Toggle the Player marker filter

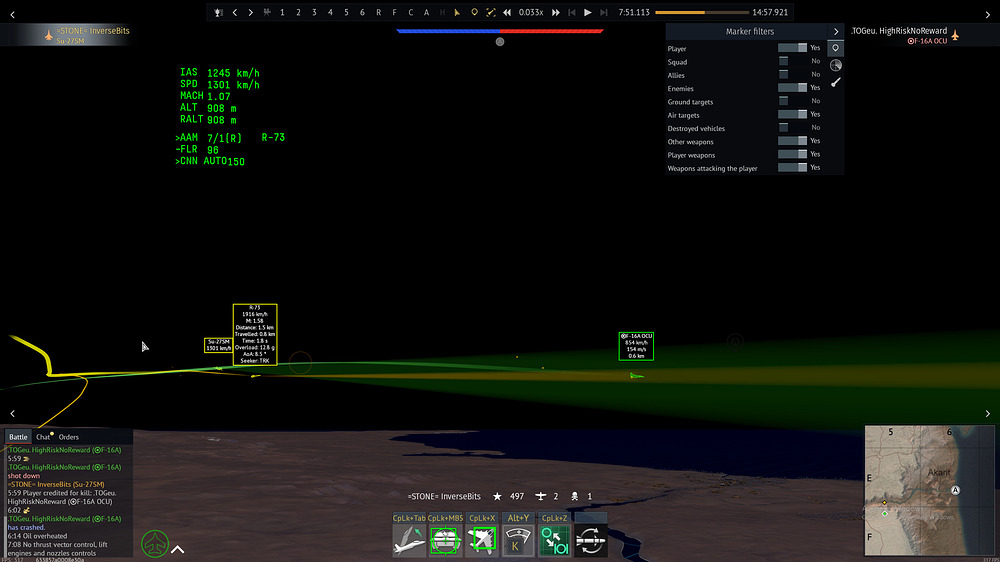[792, 48]
